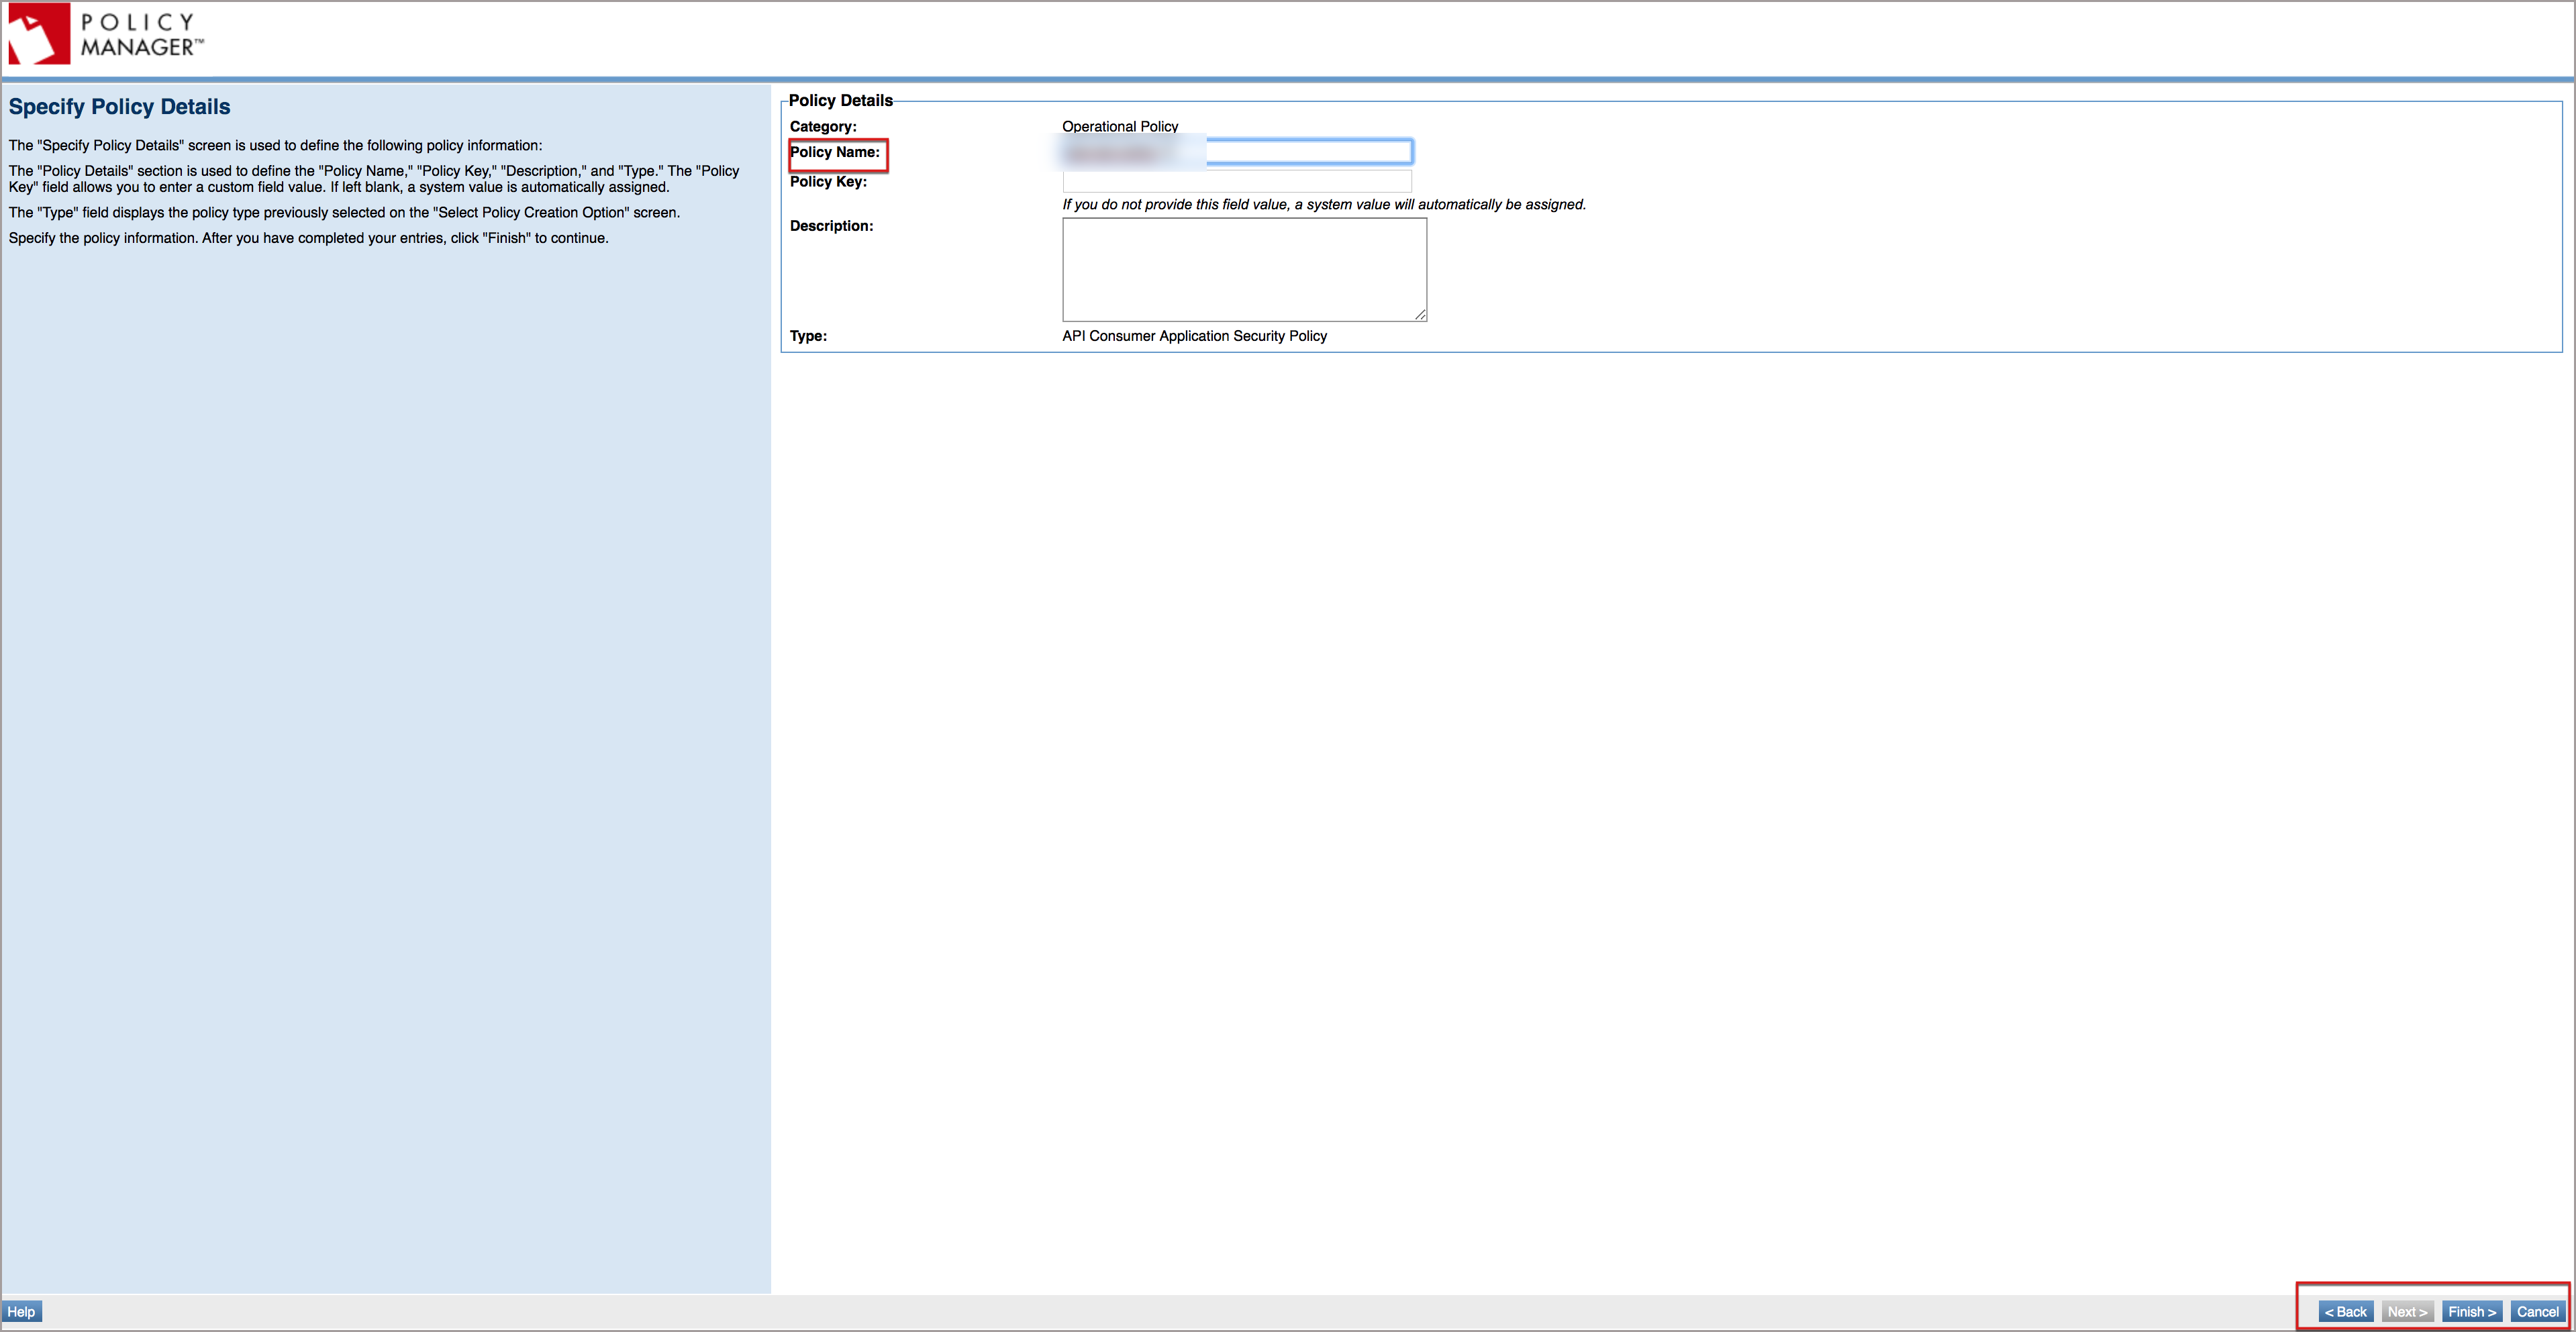Click the red Policy Manager logo icon
Screen dimensions: 2576x1332
point(39,34)
